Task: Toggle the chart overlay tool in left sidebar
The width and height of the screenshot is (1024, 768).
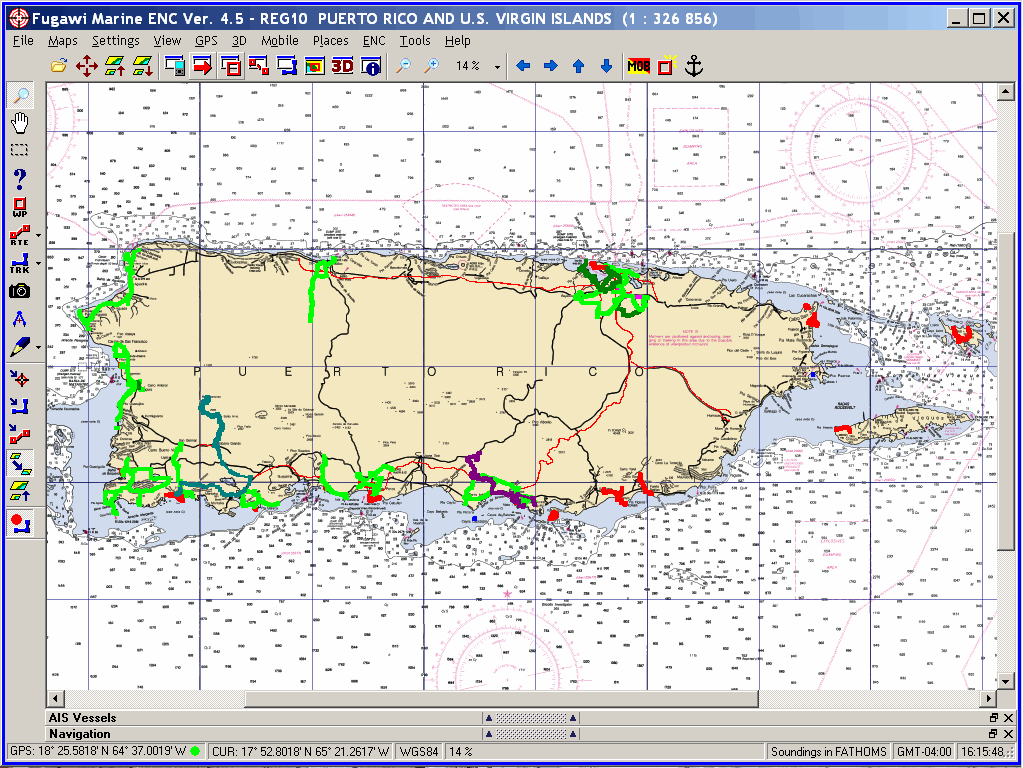Action: (x=20, y=462)
